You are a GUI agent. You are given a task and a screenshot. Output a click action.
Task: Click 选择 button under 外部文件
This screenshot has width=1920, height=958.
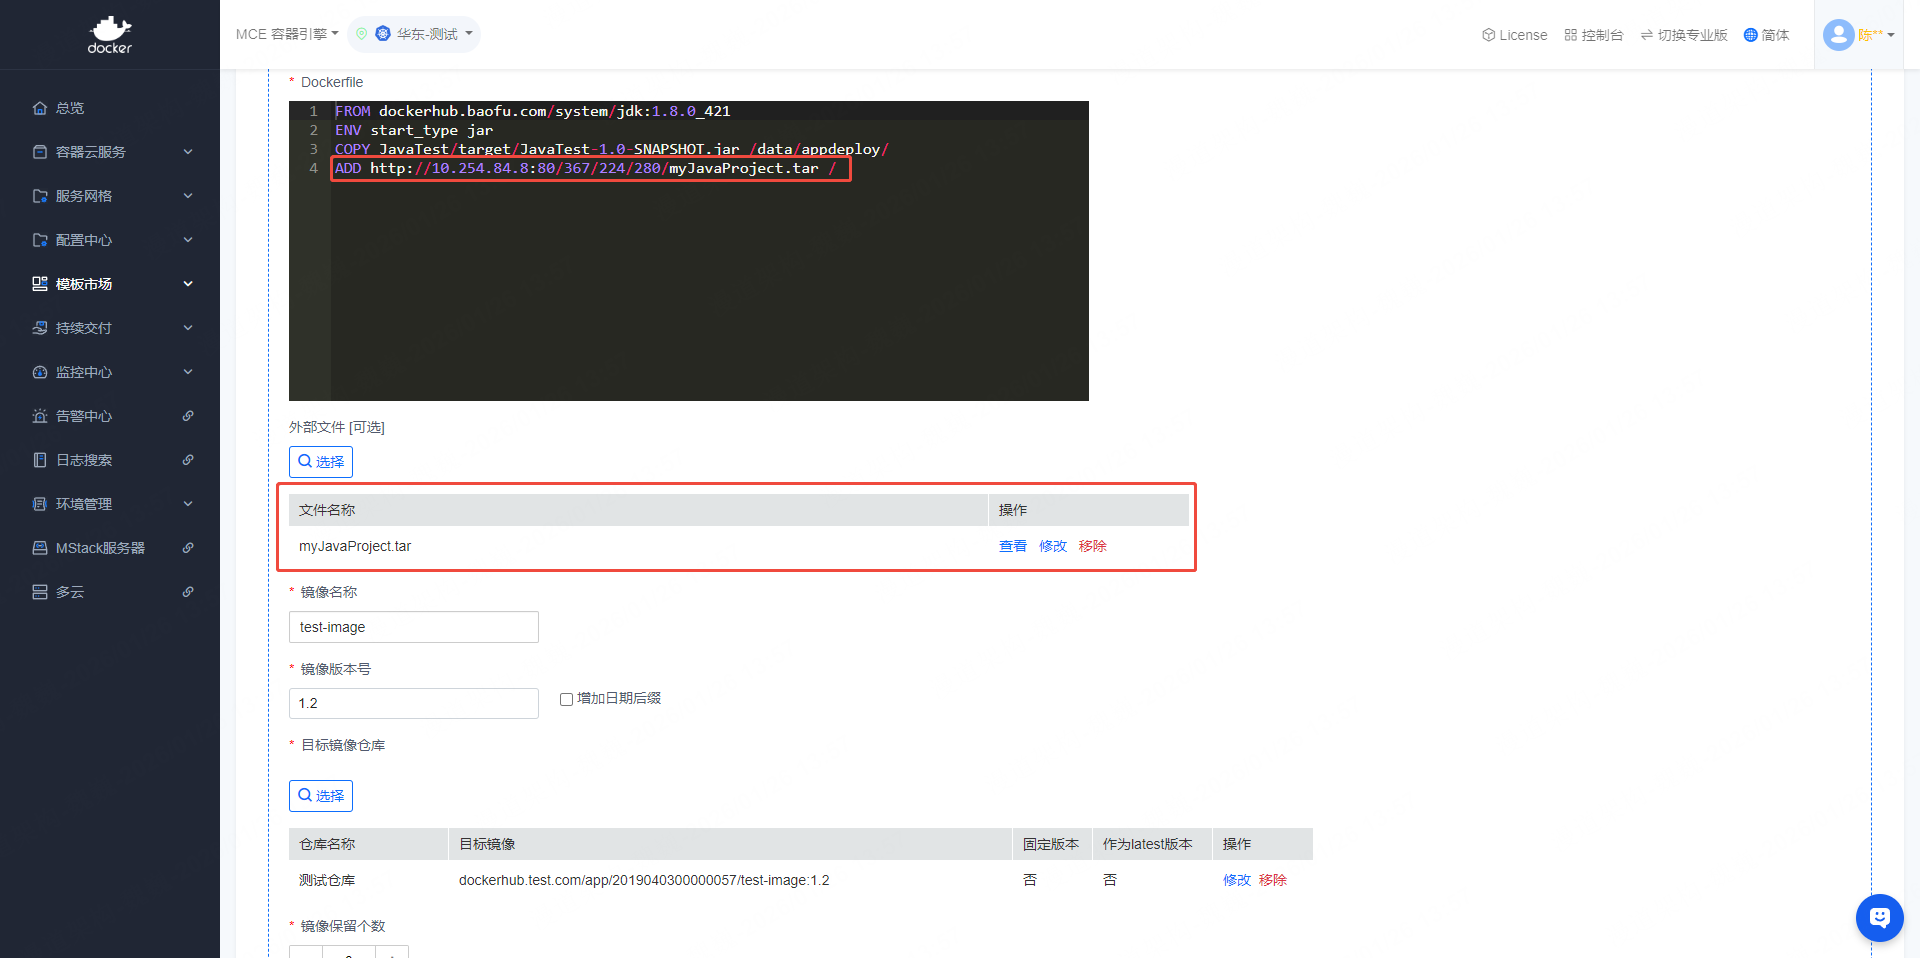[x=321, y=462]
